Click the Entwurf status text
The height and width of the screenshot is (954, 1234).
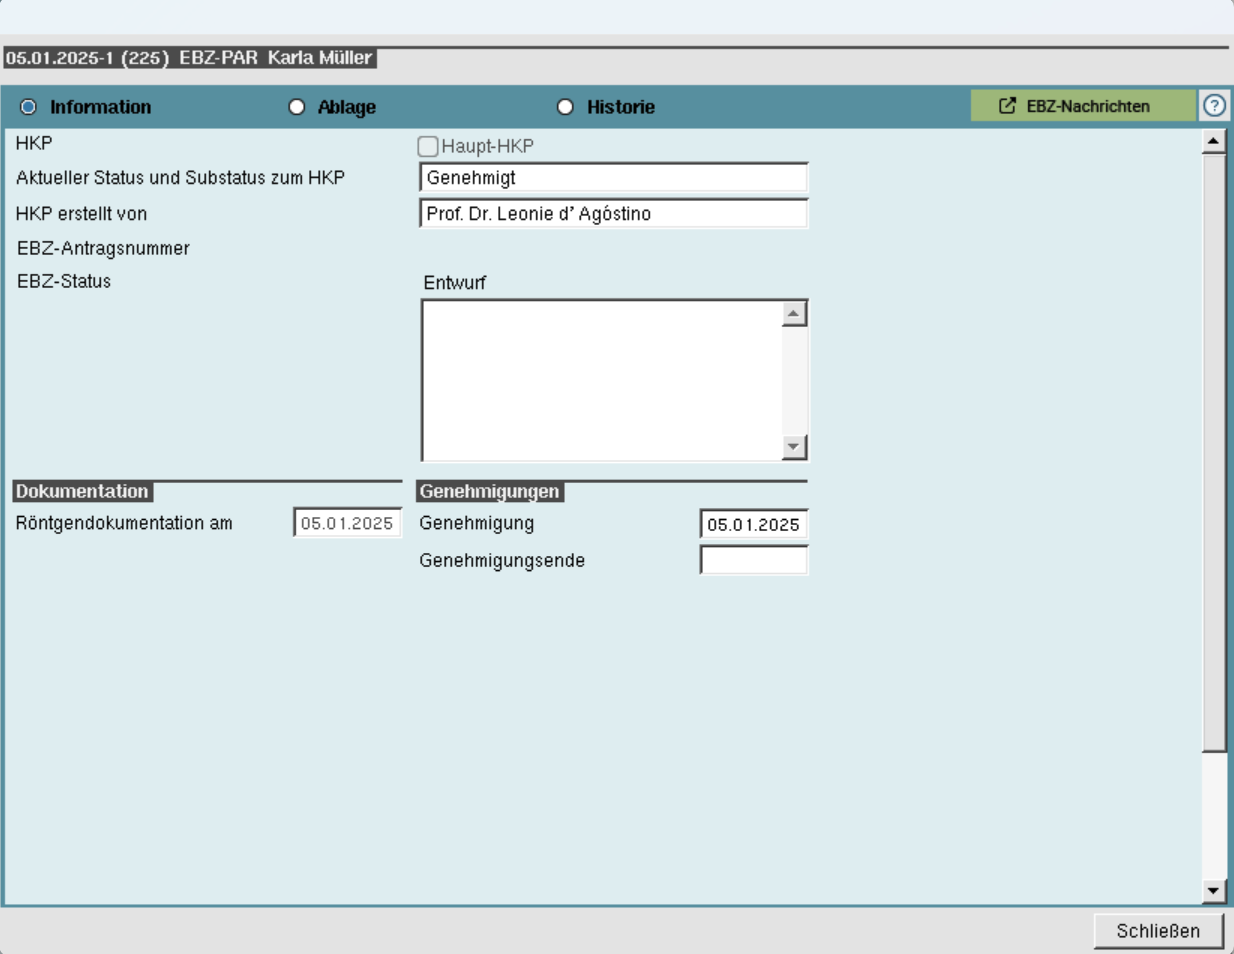point(454,283)
